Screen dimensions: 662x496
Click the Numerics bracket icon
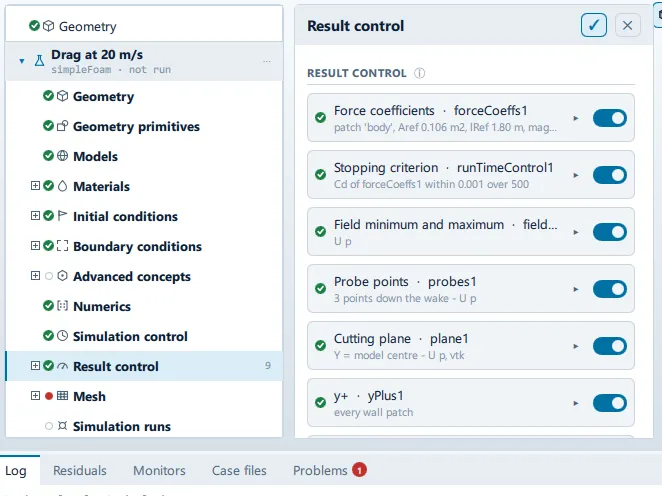tap(62, 306)
